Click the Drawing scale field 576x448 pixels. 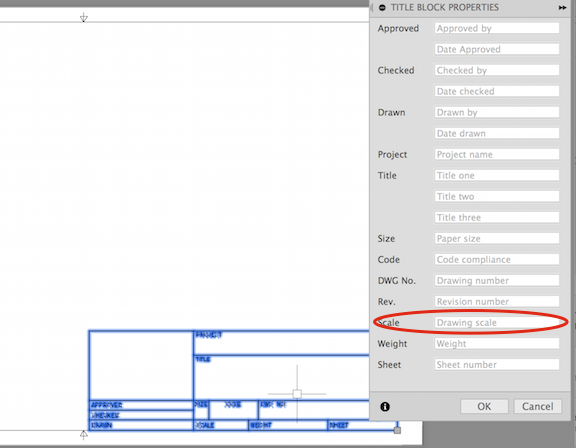point(497,322)
